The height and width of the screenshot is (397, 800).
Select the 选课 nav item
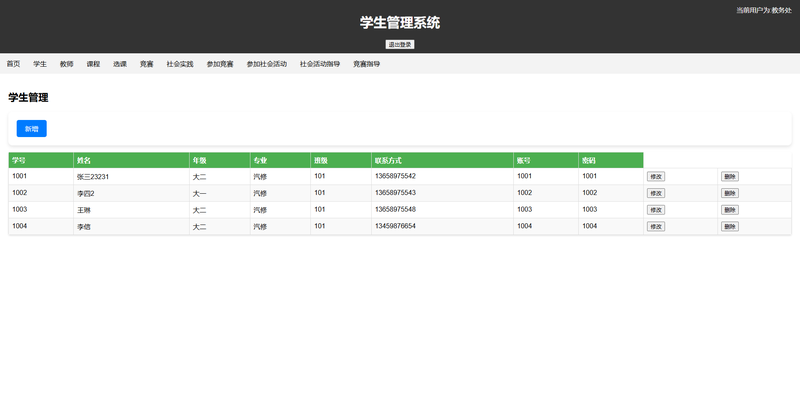(120, 64)
